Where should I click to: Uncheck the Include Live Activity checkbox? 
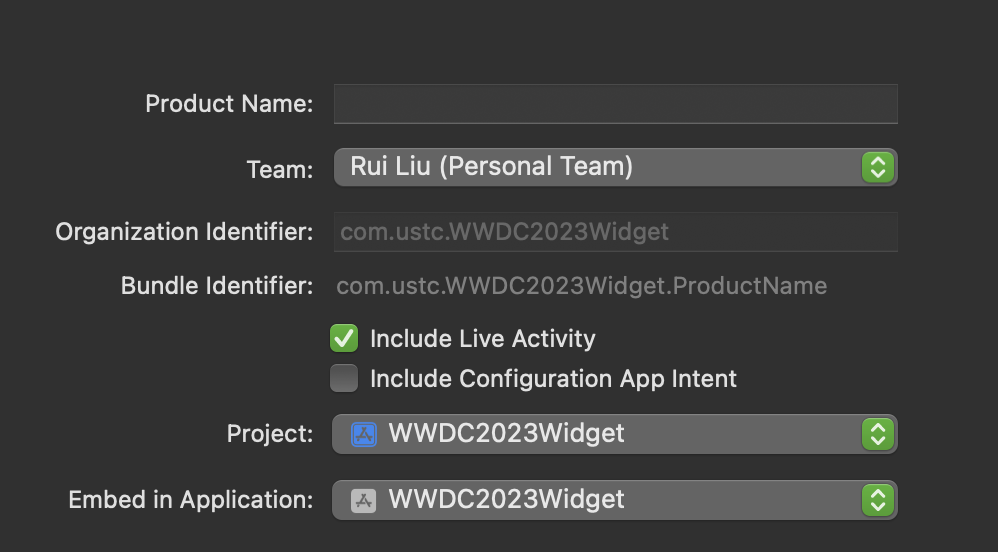[344, 339]
